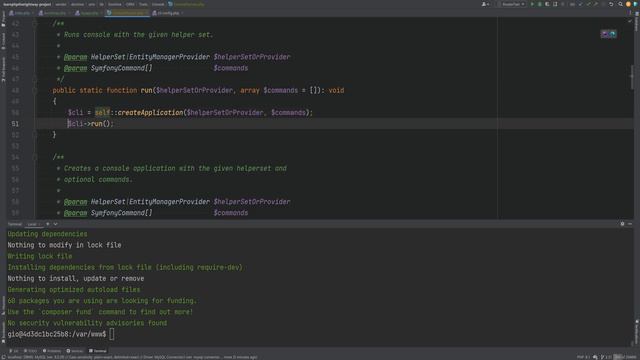Click the status bar database connection message
The width and height of the screenshot is (640, 360).
(132, 357)
